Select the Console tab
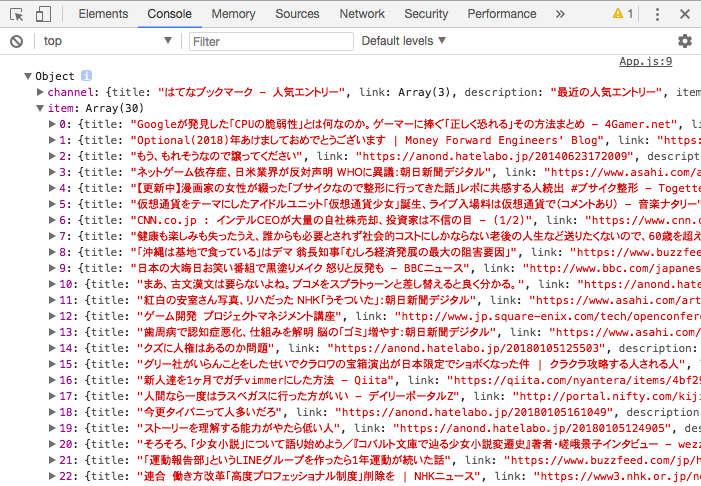The height and width of the screenshot is (486, 701). (169, 14)
